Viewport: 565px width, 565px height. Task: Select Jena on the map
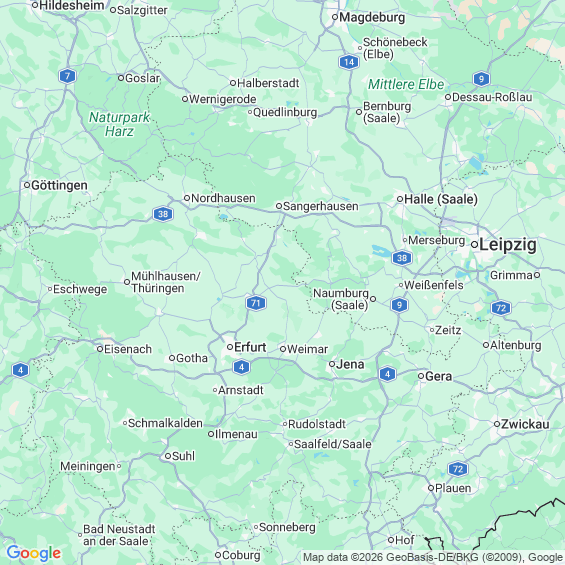[350, 364]
